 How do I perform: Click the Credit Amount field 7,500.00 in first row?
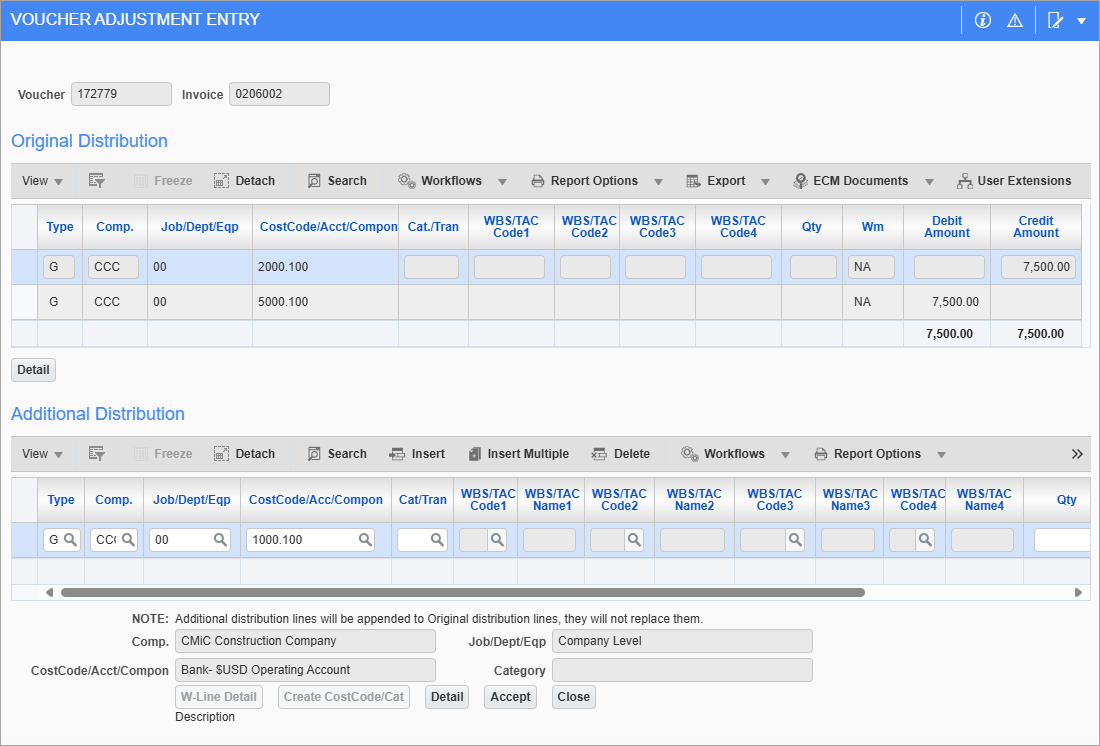coord(1038,267)
